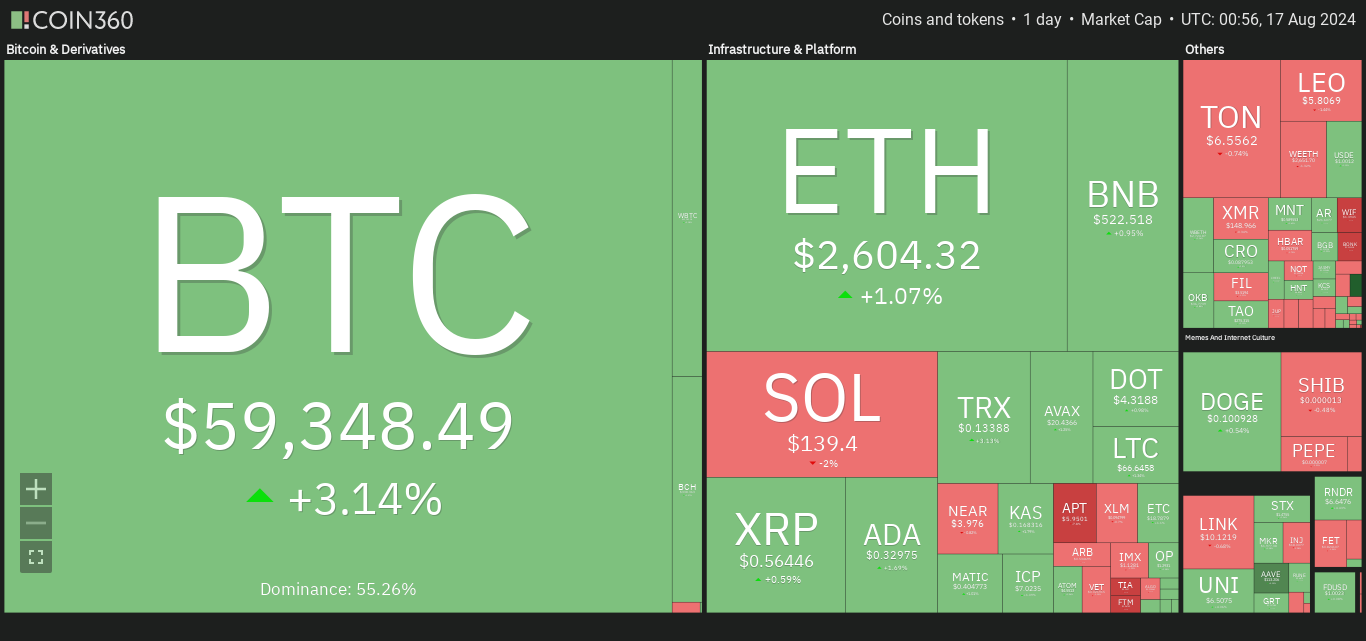Open the BTC tile

point(338,336)
